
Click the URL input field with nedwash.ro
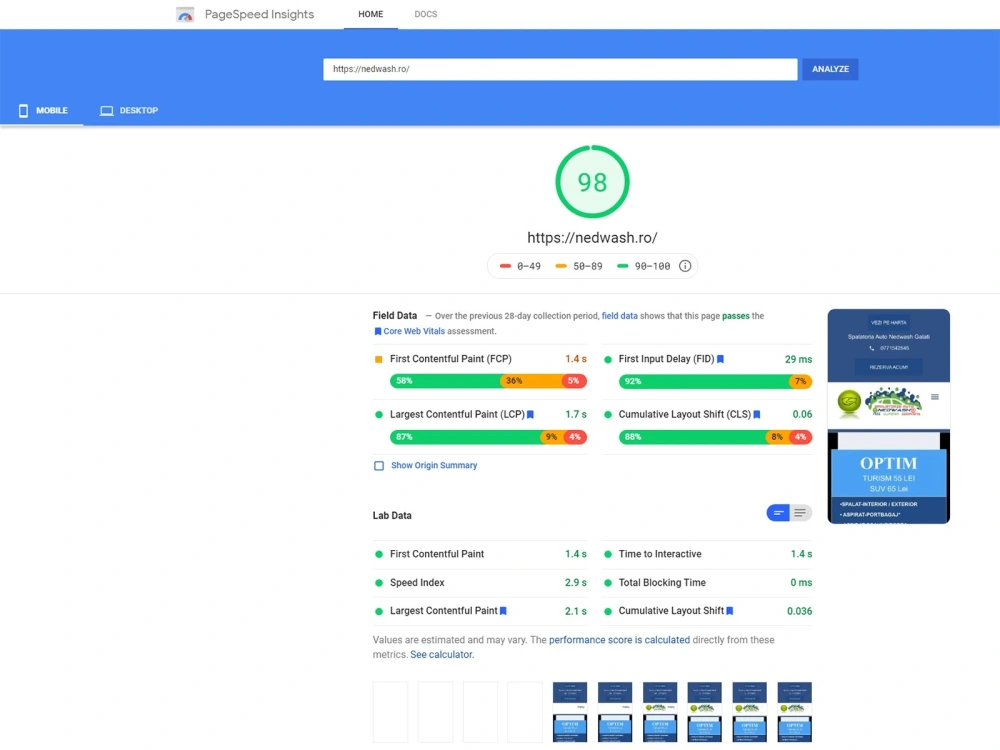[560, 69]
